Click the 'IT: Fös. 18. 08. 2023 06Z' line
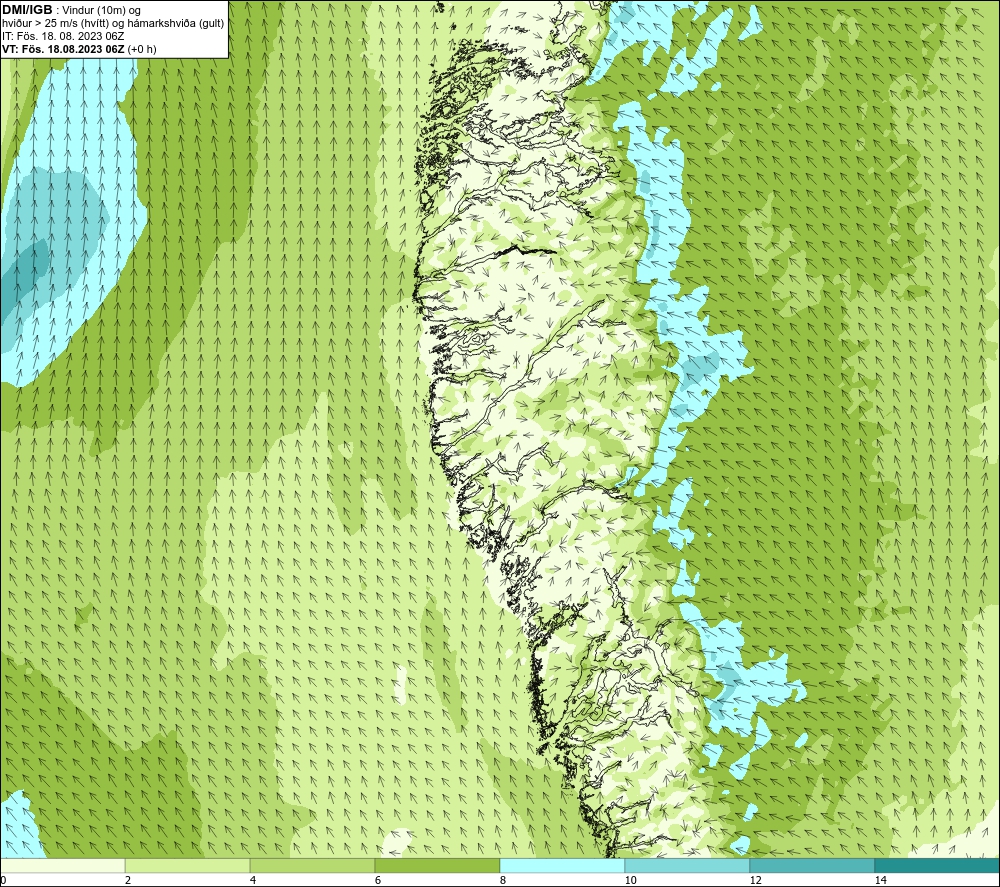This screenshot has width=1000, height=887. (63, 36)
